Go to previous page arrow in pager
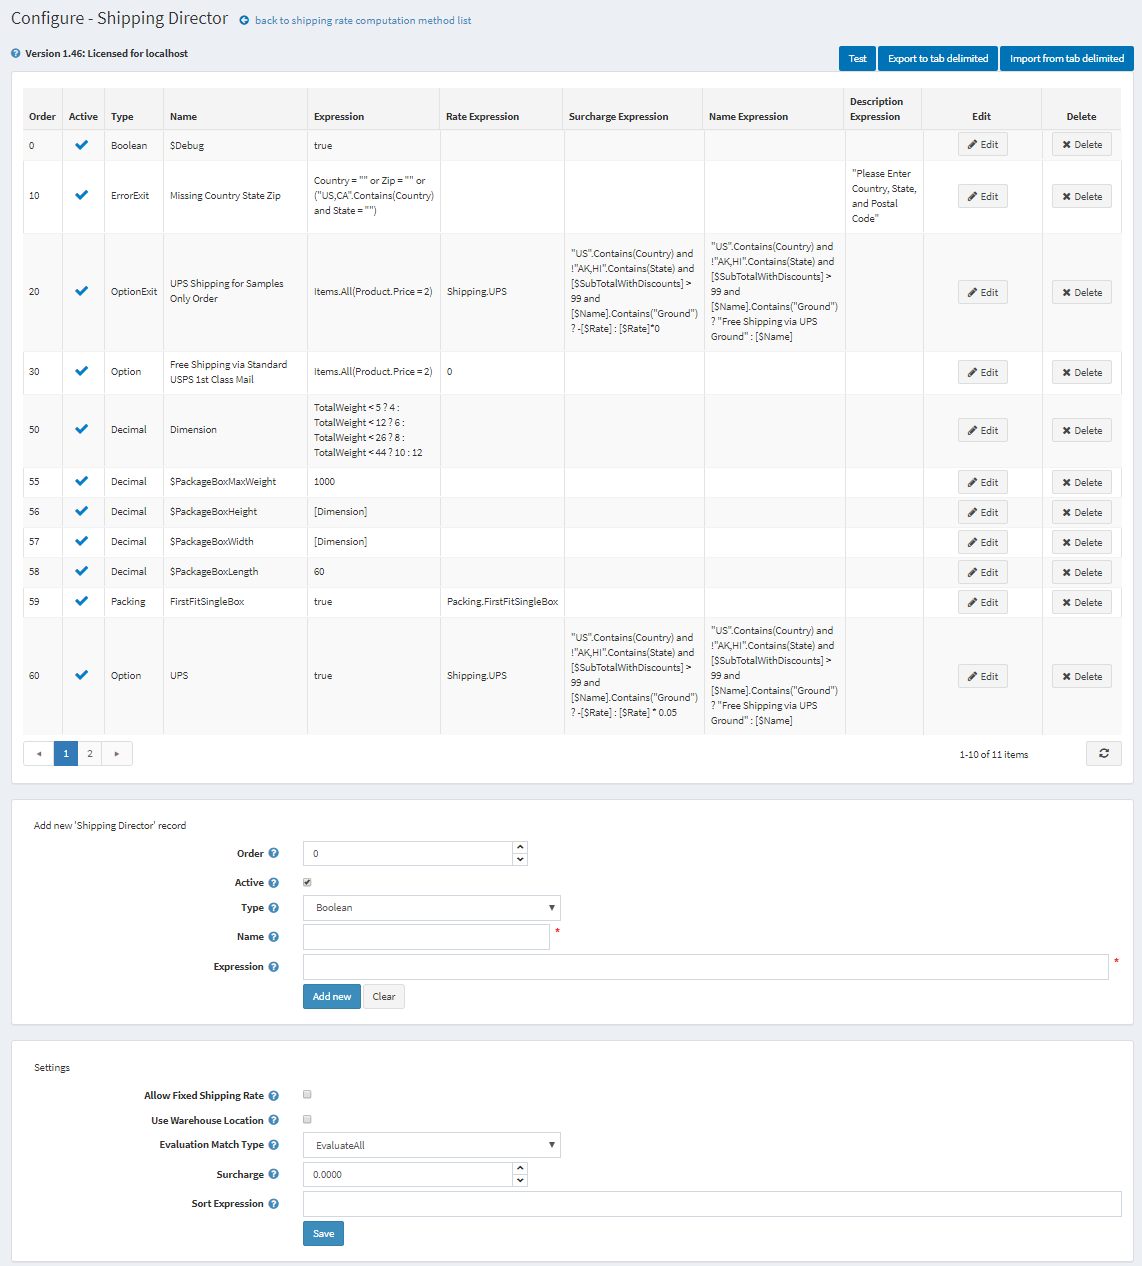 pyautogui.click(x=39, y=754)
